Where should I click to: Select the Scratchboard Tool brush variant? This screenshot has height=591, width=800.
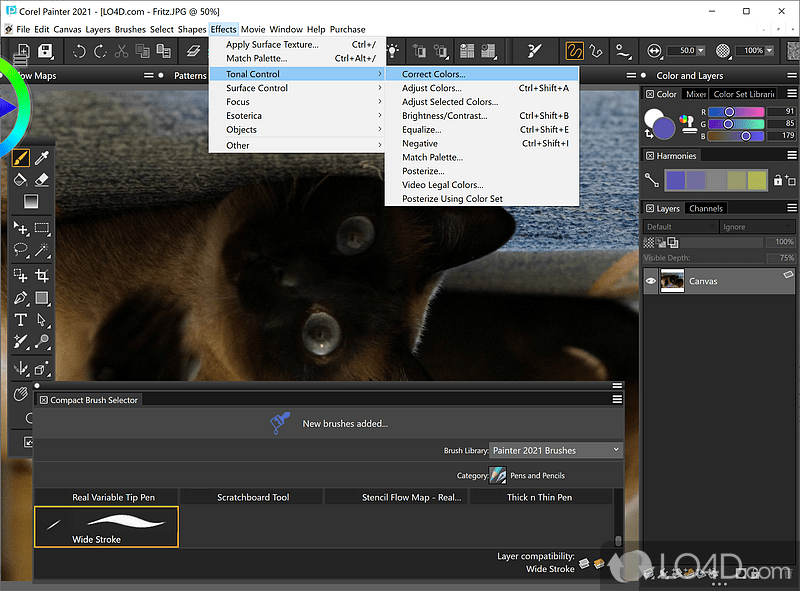click(252, 496)
